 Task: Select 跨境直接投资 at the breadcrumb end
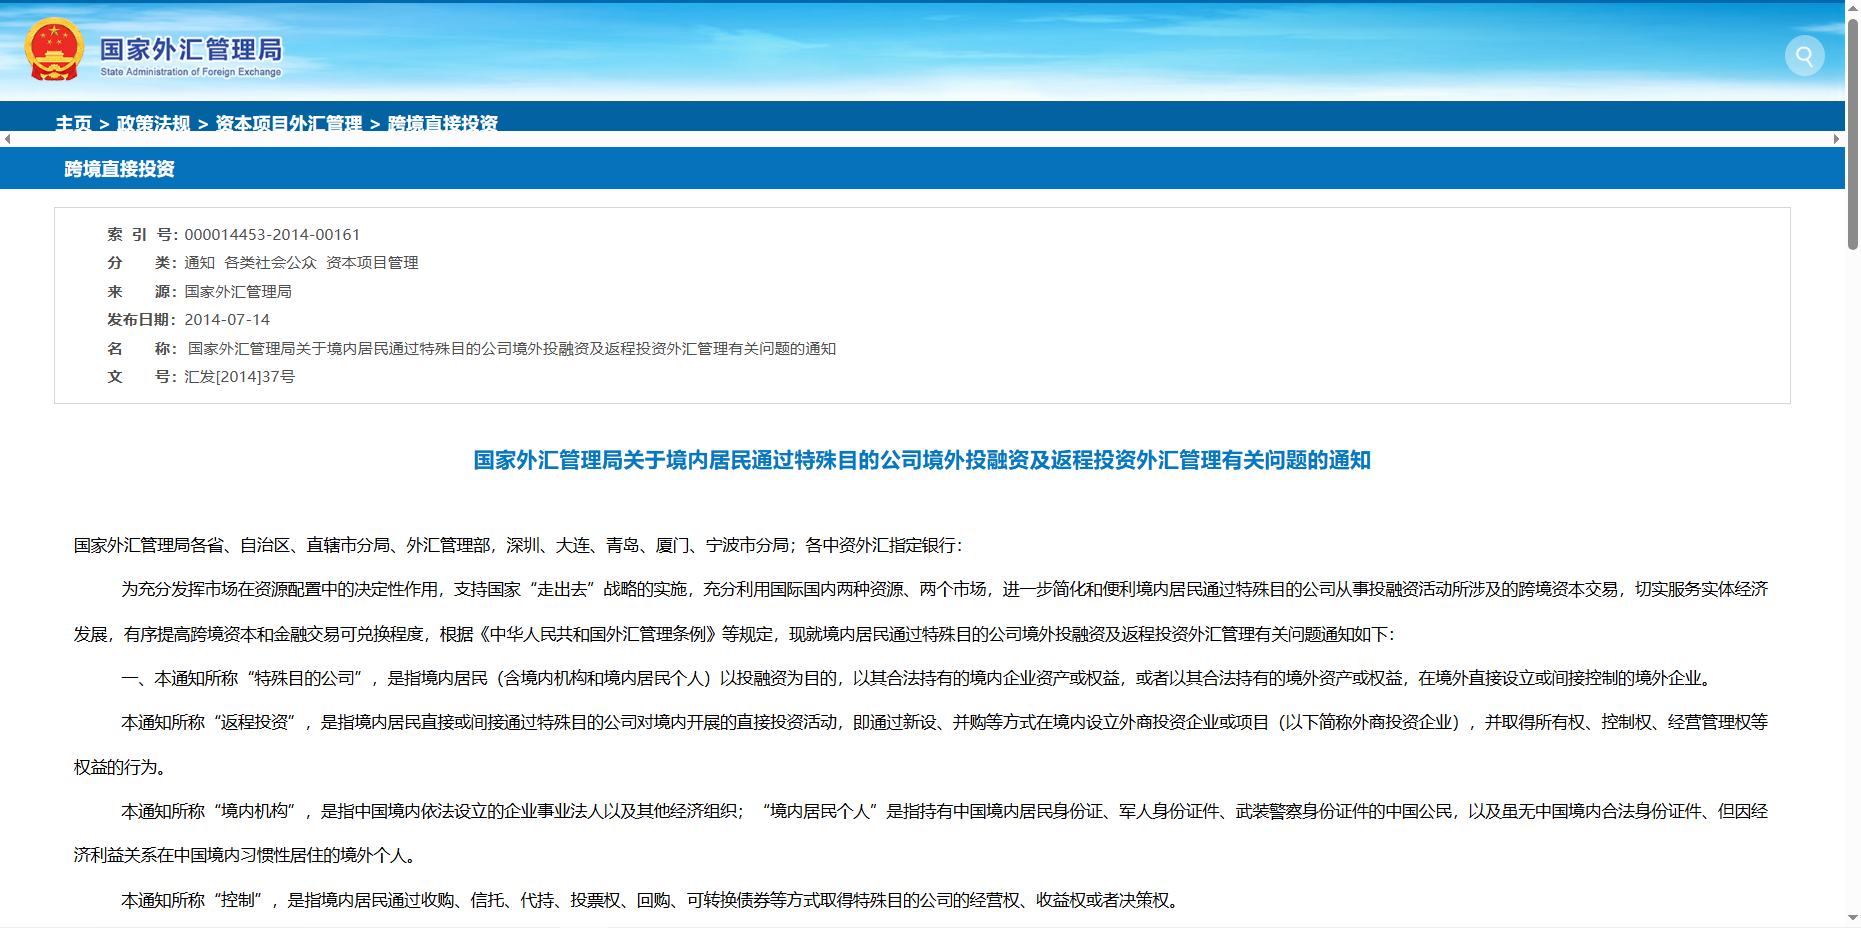[443, 123]
